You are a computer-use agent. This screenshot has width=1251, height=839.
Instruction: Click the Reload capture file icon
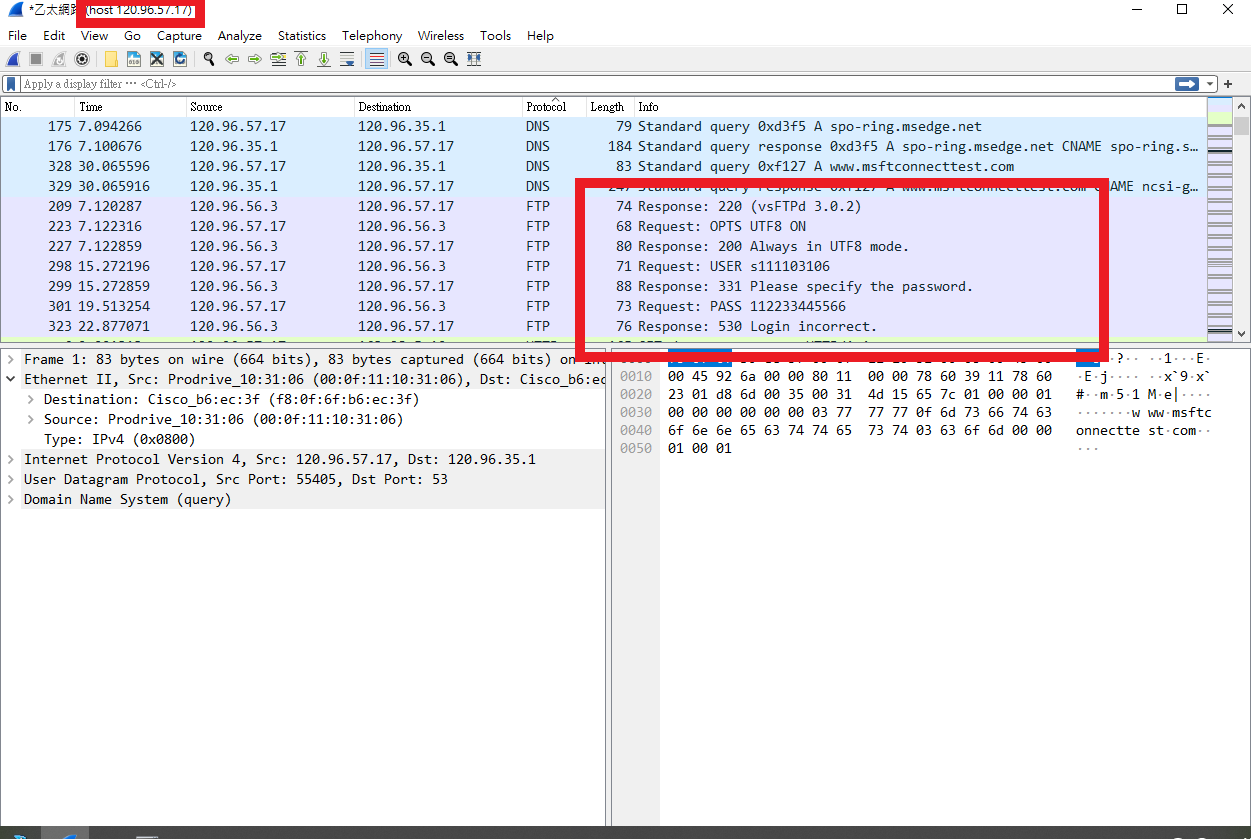click(179, 59)
